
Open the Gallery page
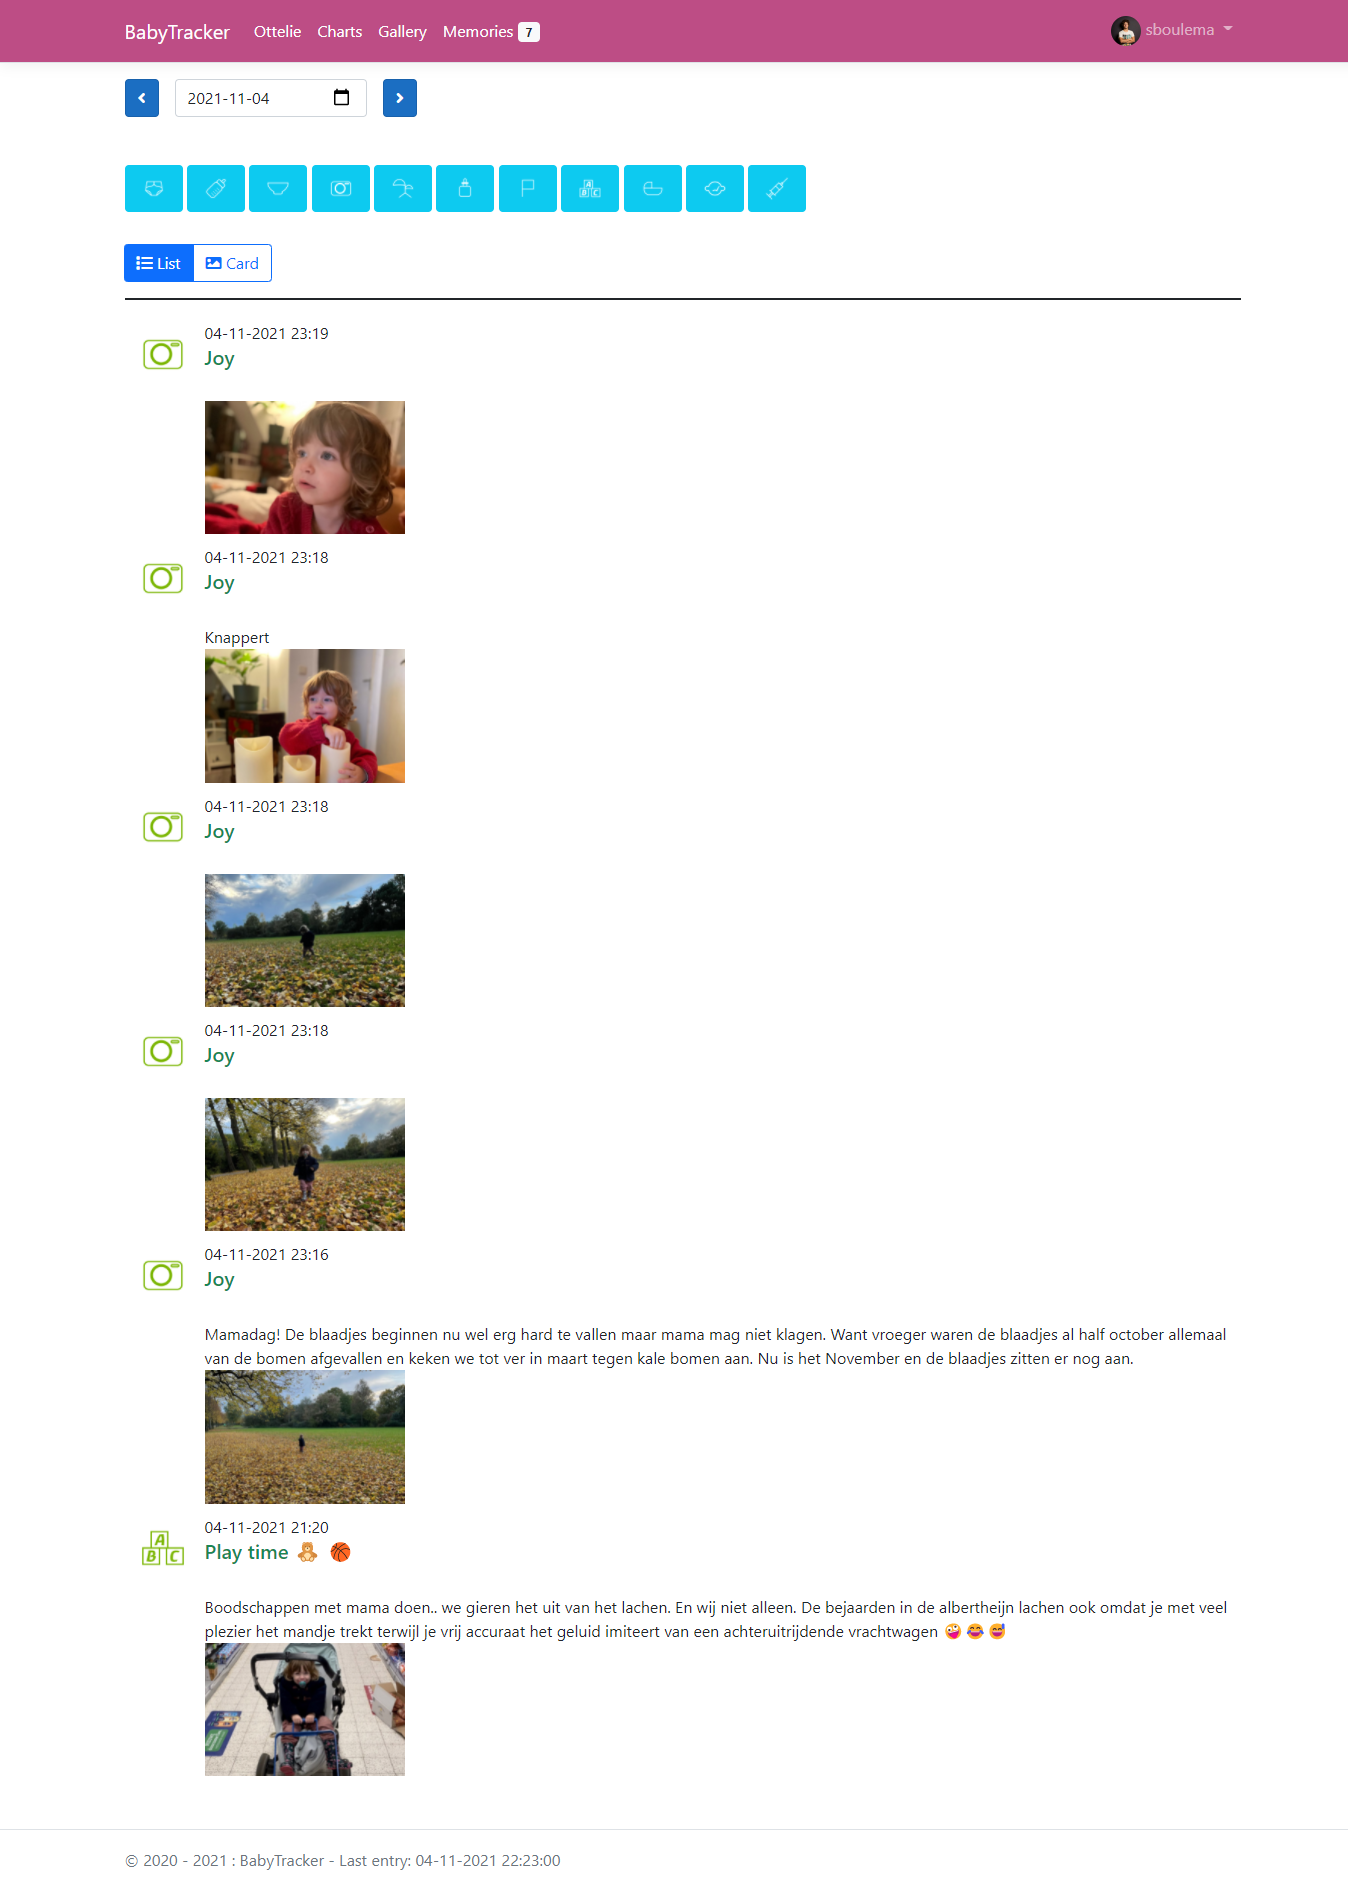pos(402,32)
